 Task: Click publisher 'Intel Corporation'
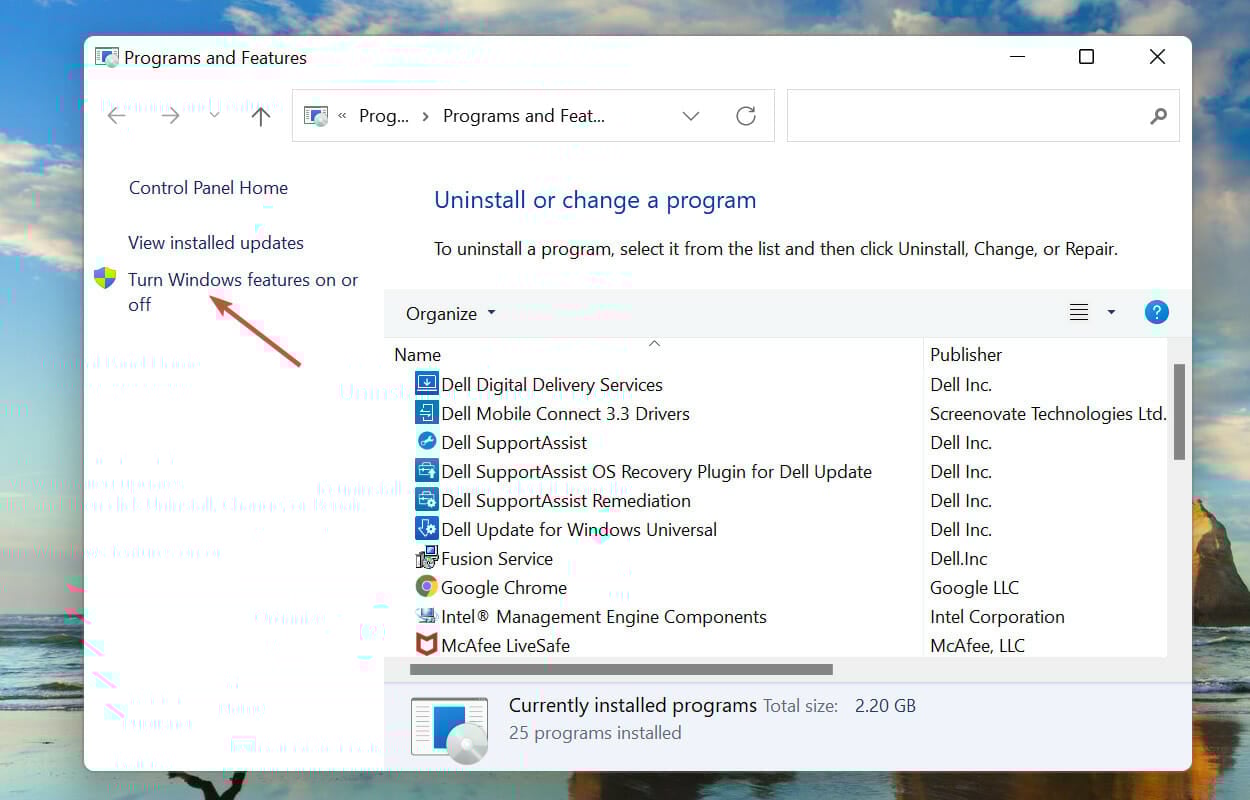[x=997, y=617]
